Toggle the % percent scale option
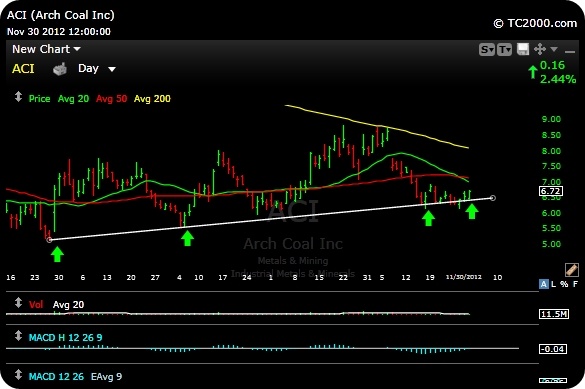 [x=564, y=284]
